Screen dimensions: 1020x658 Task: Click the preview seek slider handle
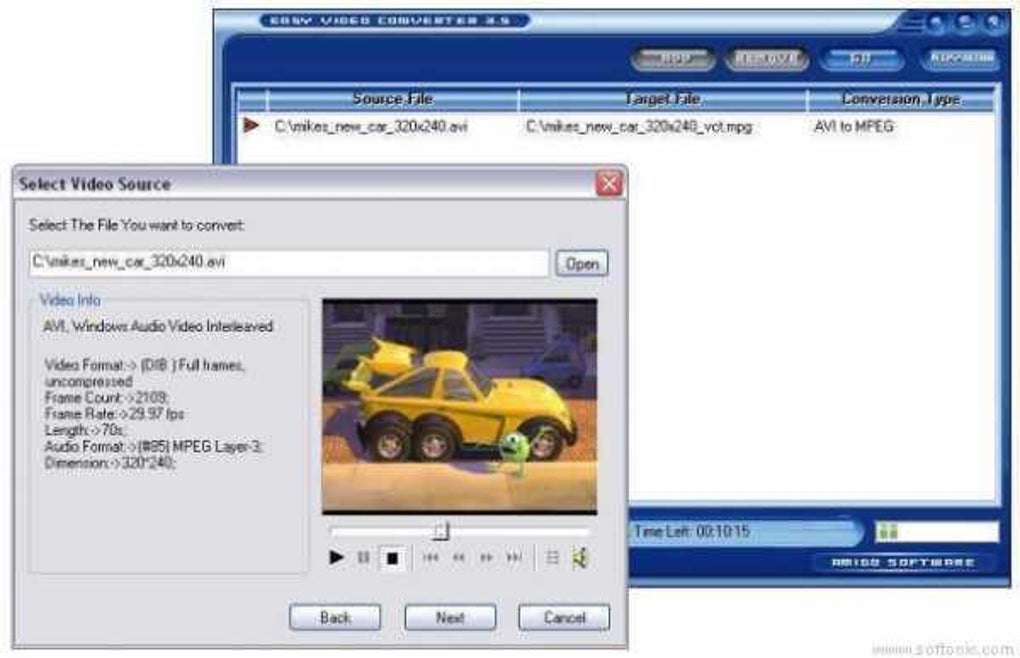tap(441, 531)
